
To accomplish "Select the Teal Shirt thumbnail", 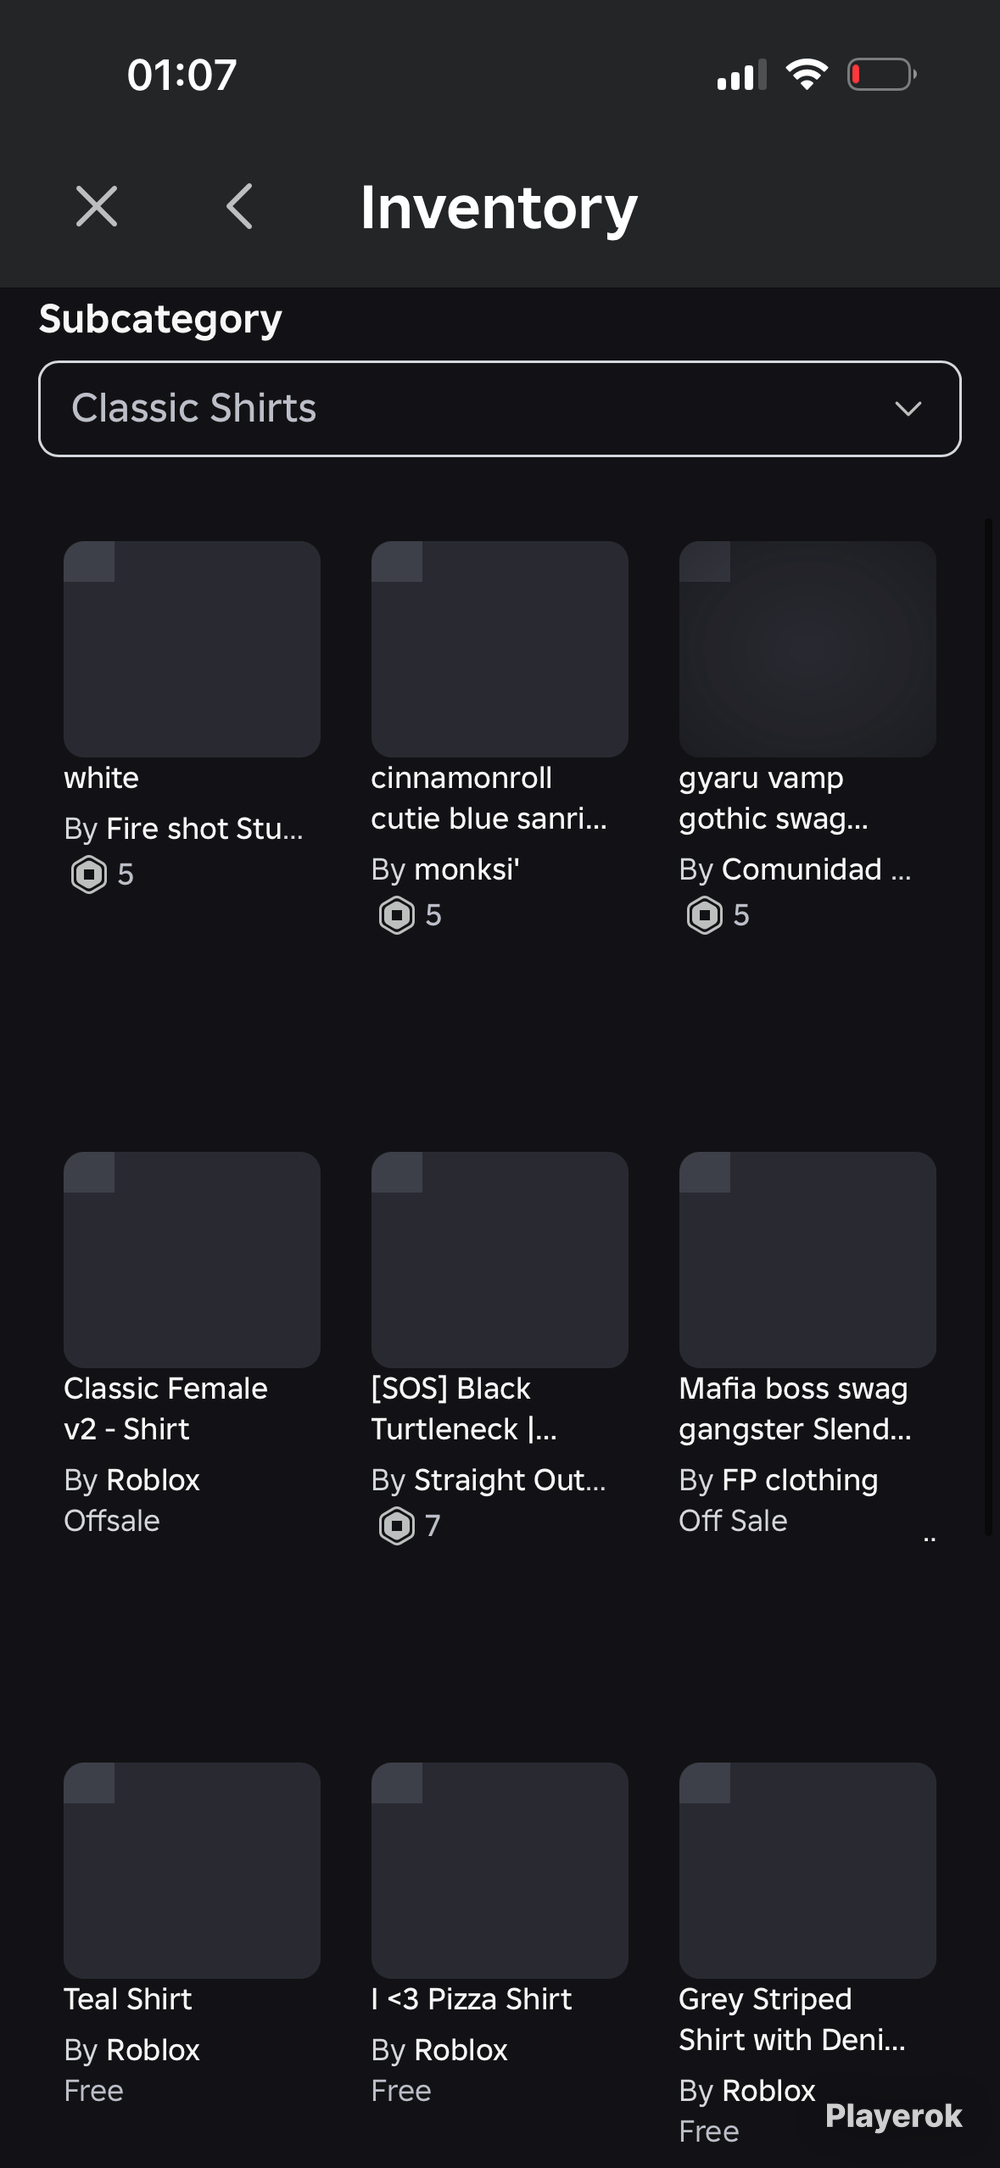I will [192, 1871].
